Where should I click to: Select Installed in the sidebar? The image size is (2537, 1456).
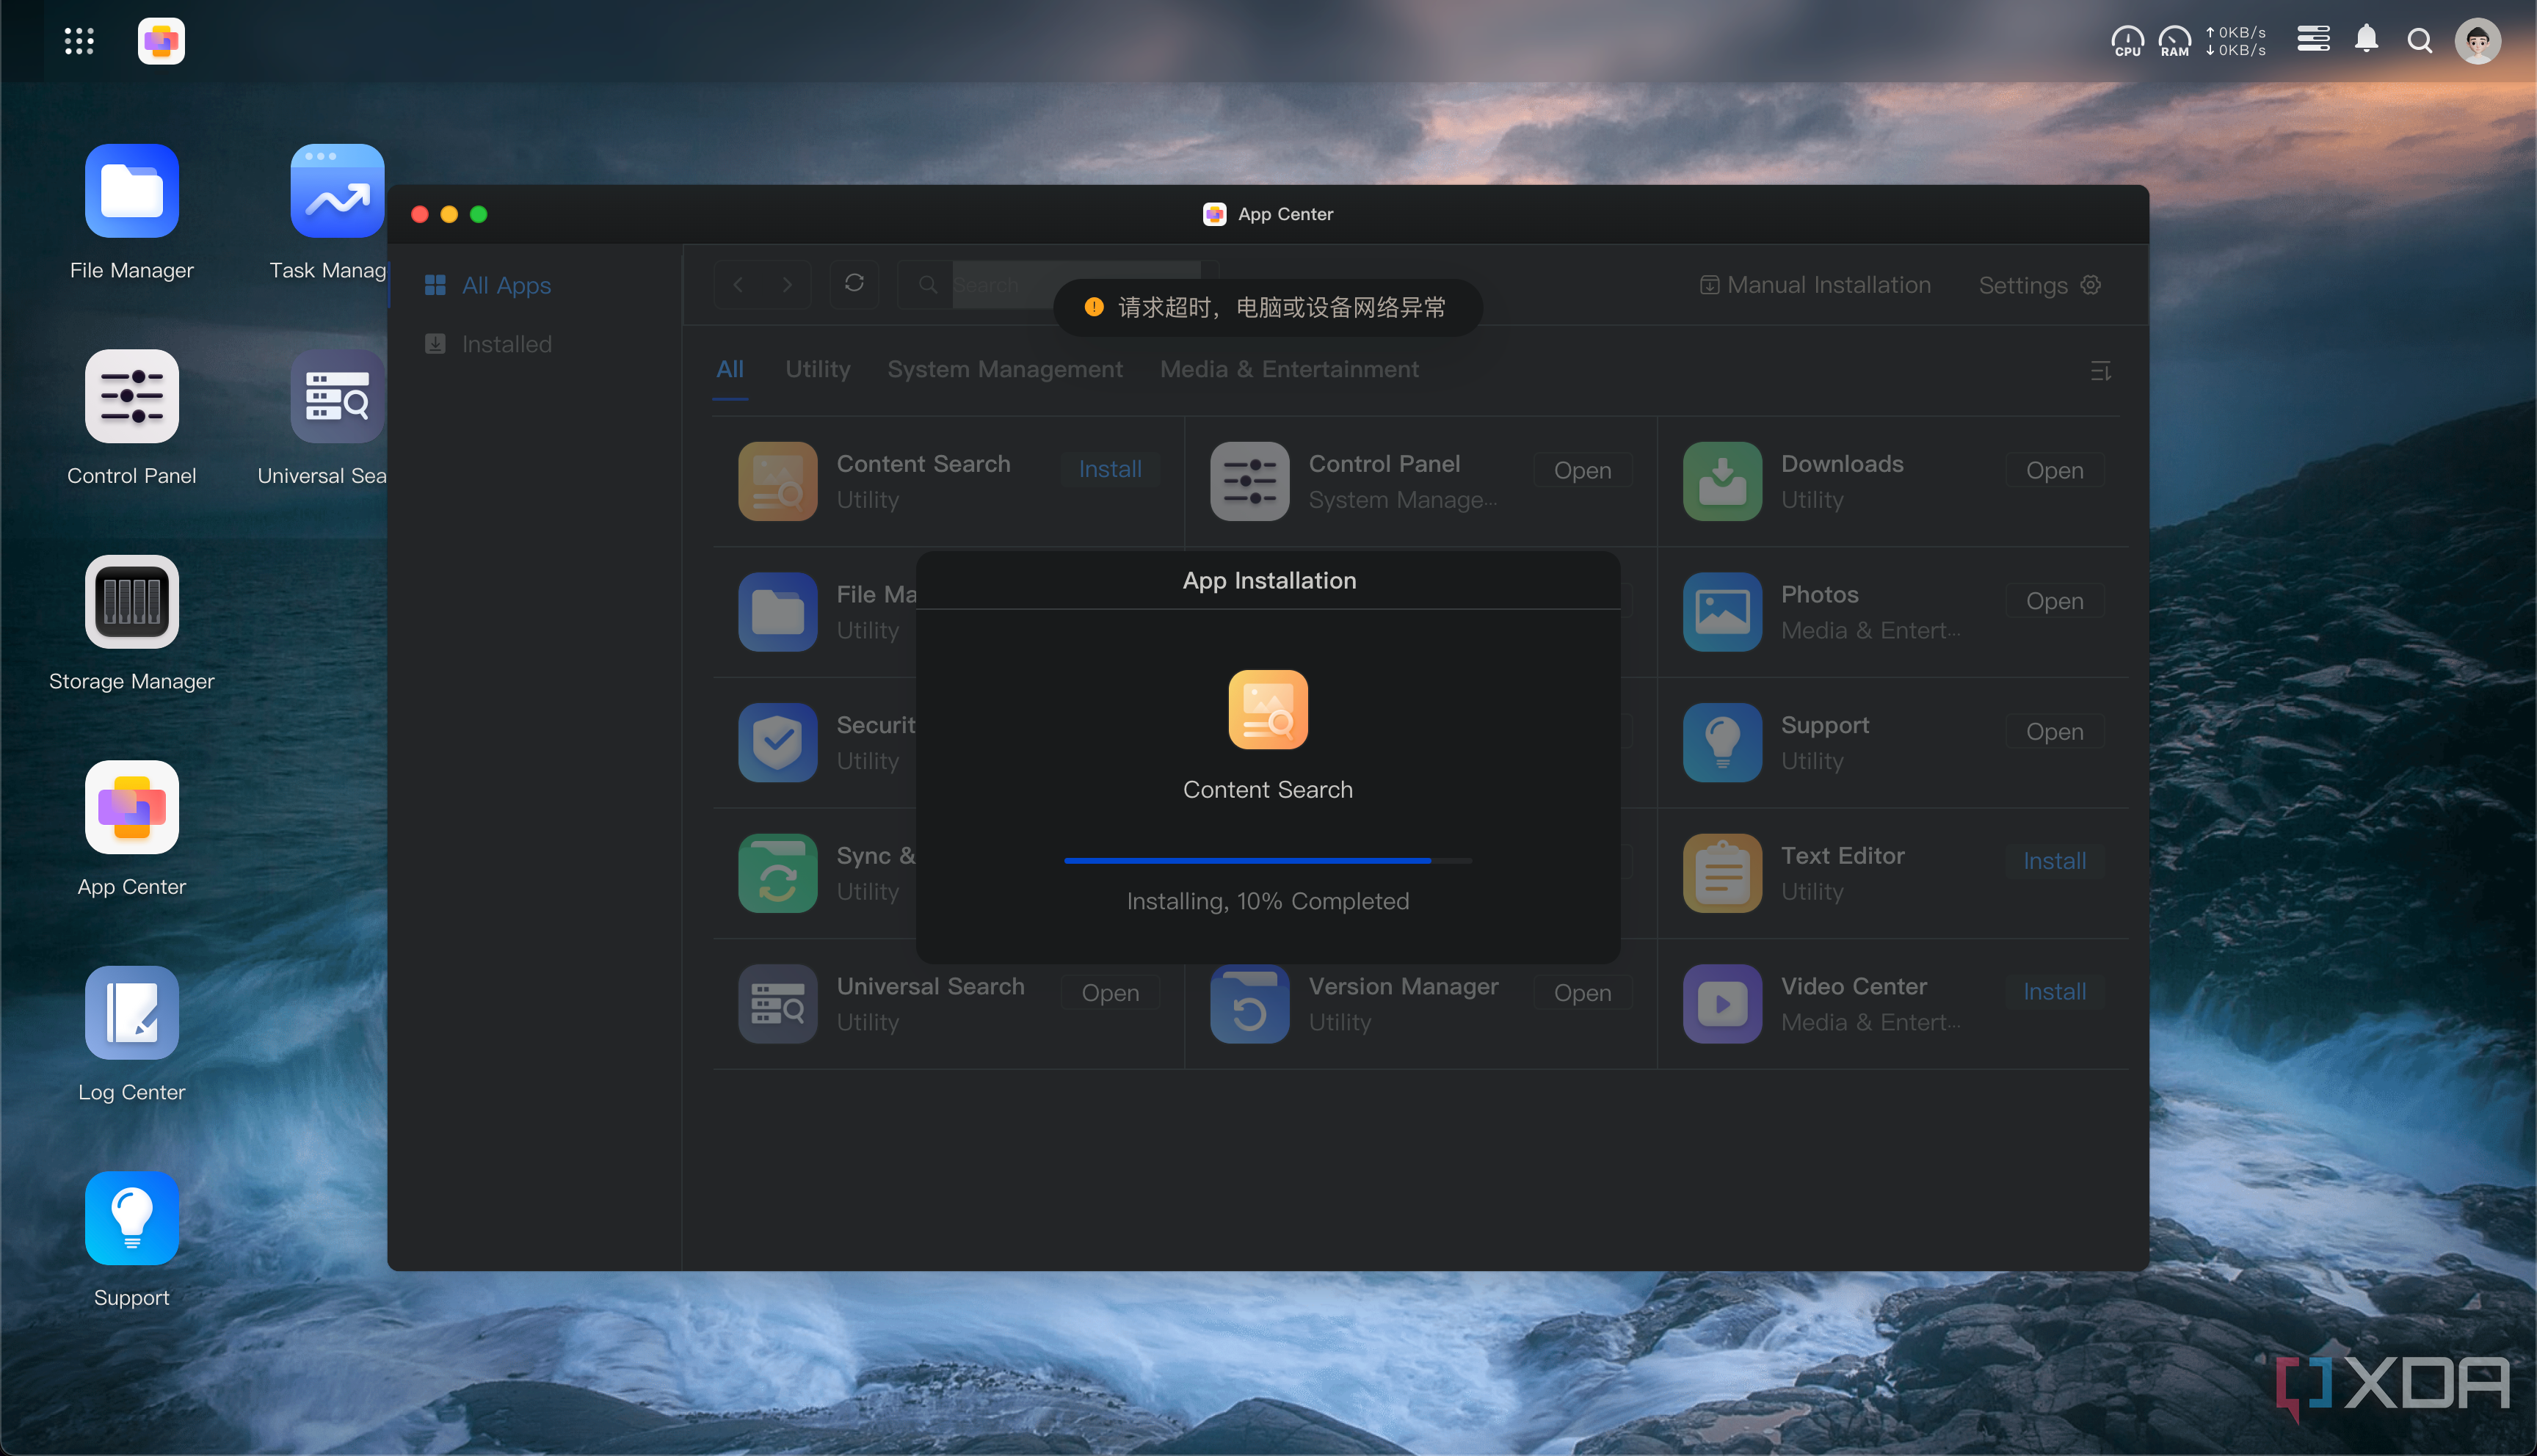[x=506, y=344]
